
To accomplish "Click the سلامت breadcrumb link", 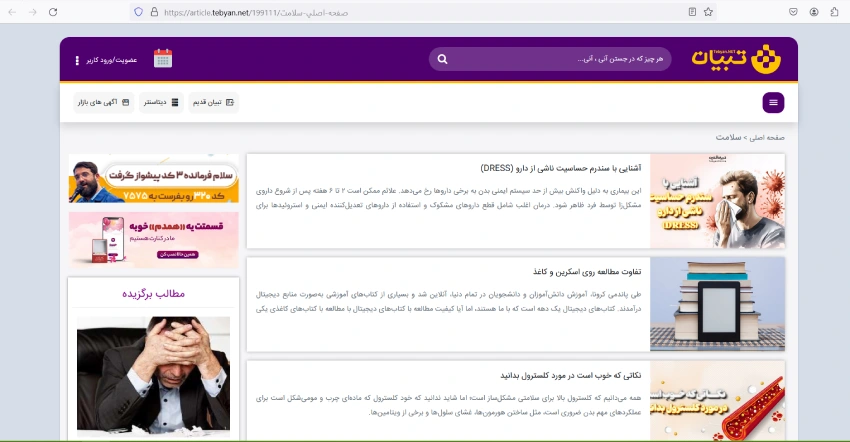I will [x=728, y=137].
